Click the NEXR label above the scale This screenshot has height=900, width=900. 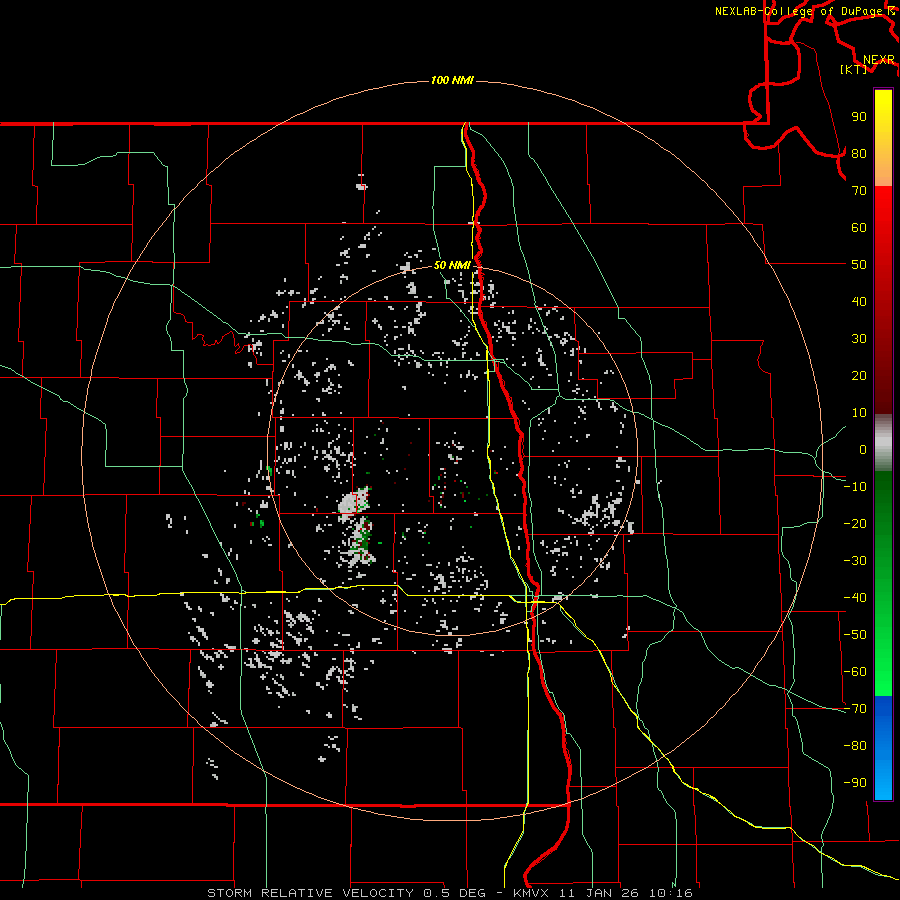[x=879, y=60]
